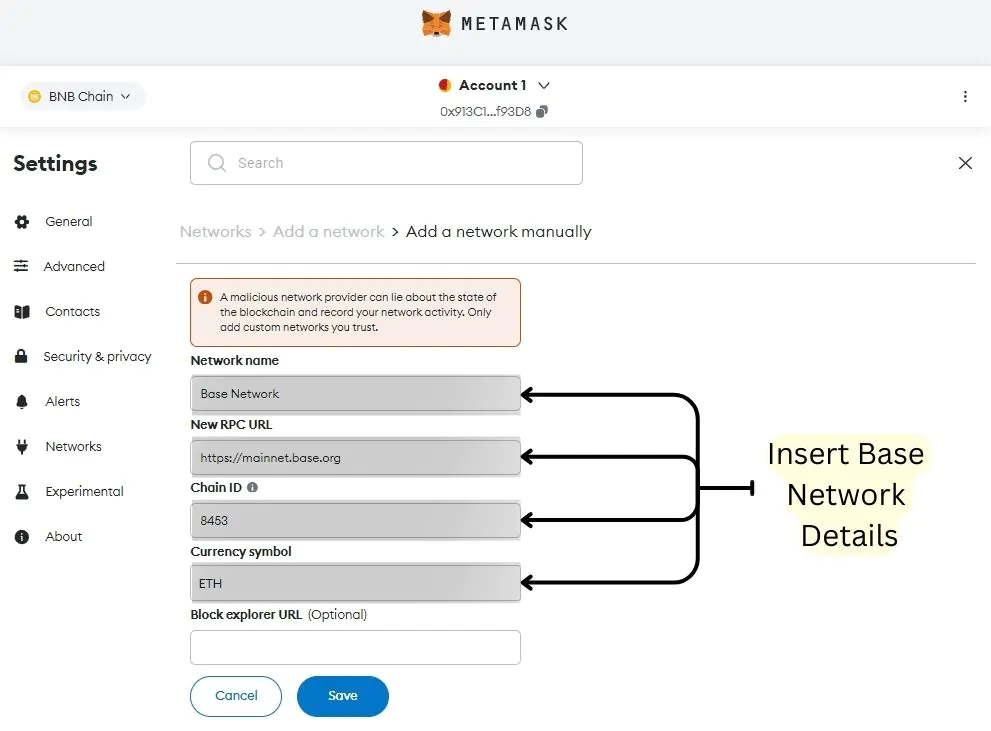The image size is (991, 731).
Task: Click the Account 1 avatar icon
Action: pyautogui.click(x=445, y=85)
